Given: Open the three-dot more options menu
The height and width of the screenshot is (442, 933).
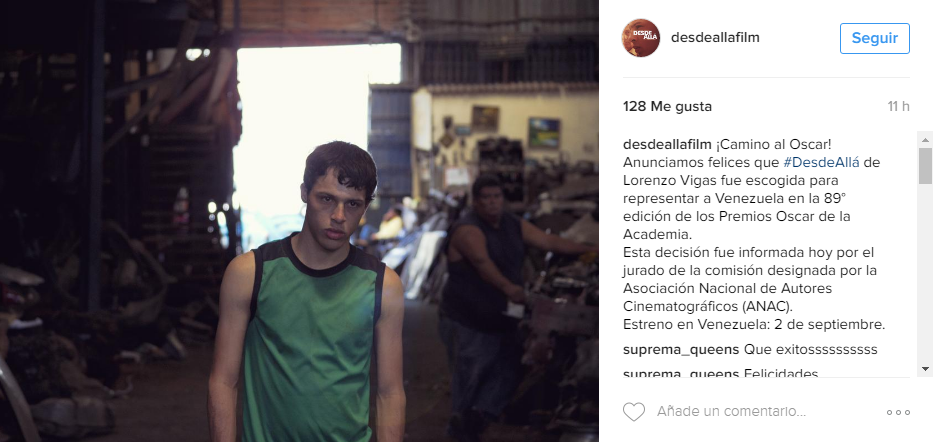Looking at the screenshot, I should 898,412.
